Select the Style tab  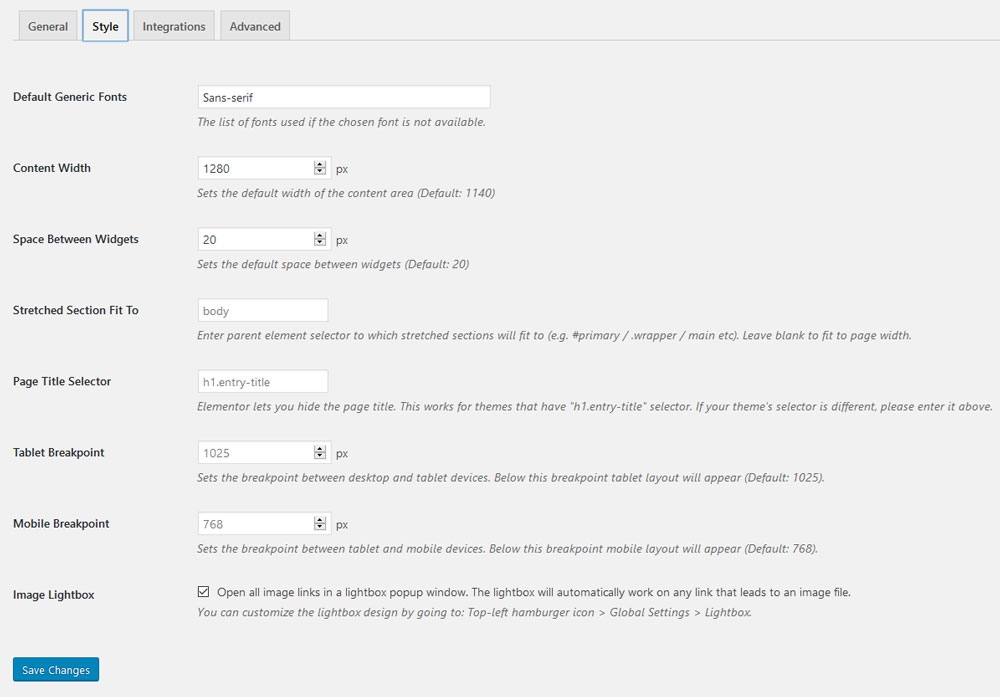coord(105,26)
